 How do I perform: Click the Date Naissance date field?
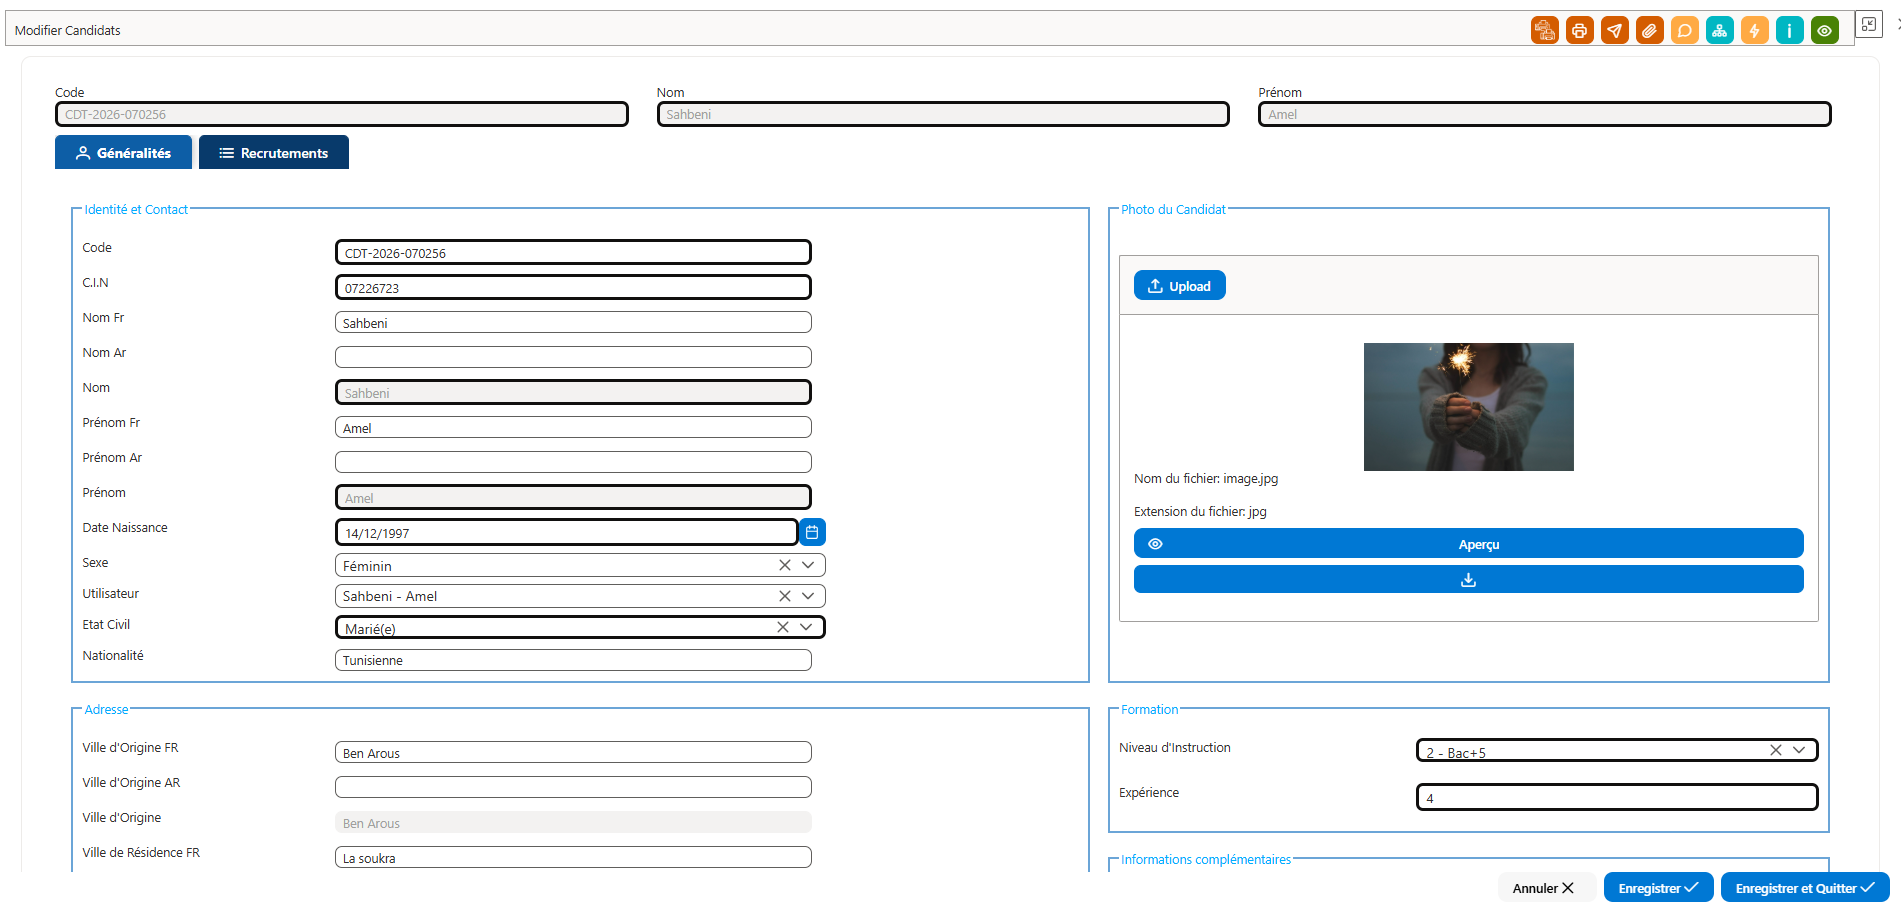(566, 532)
